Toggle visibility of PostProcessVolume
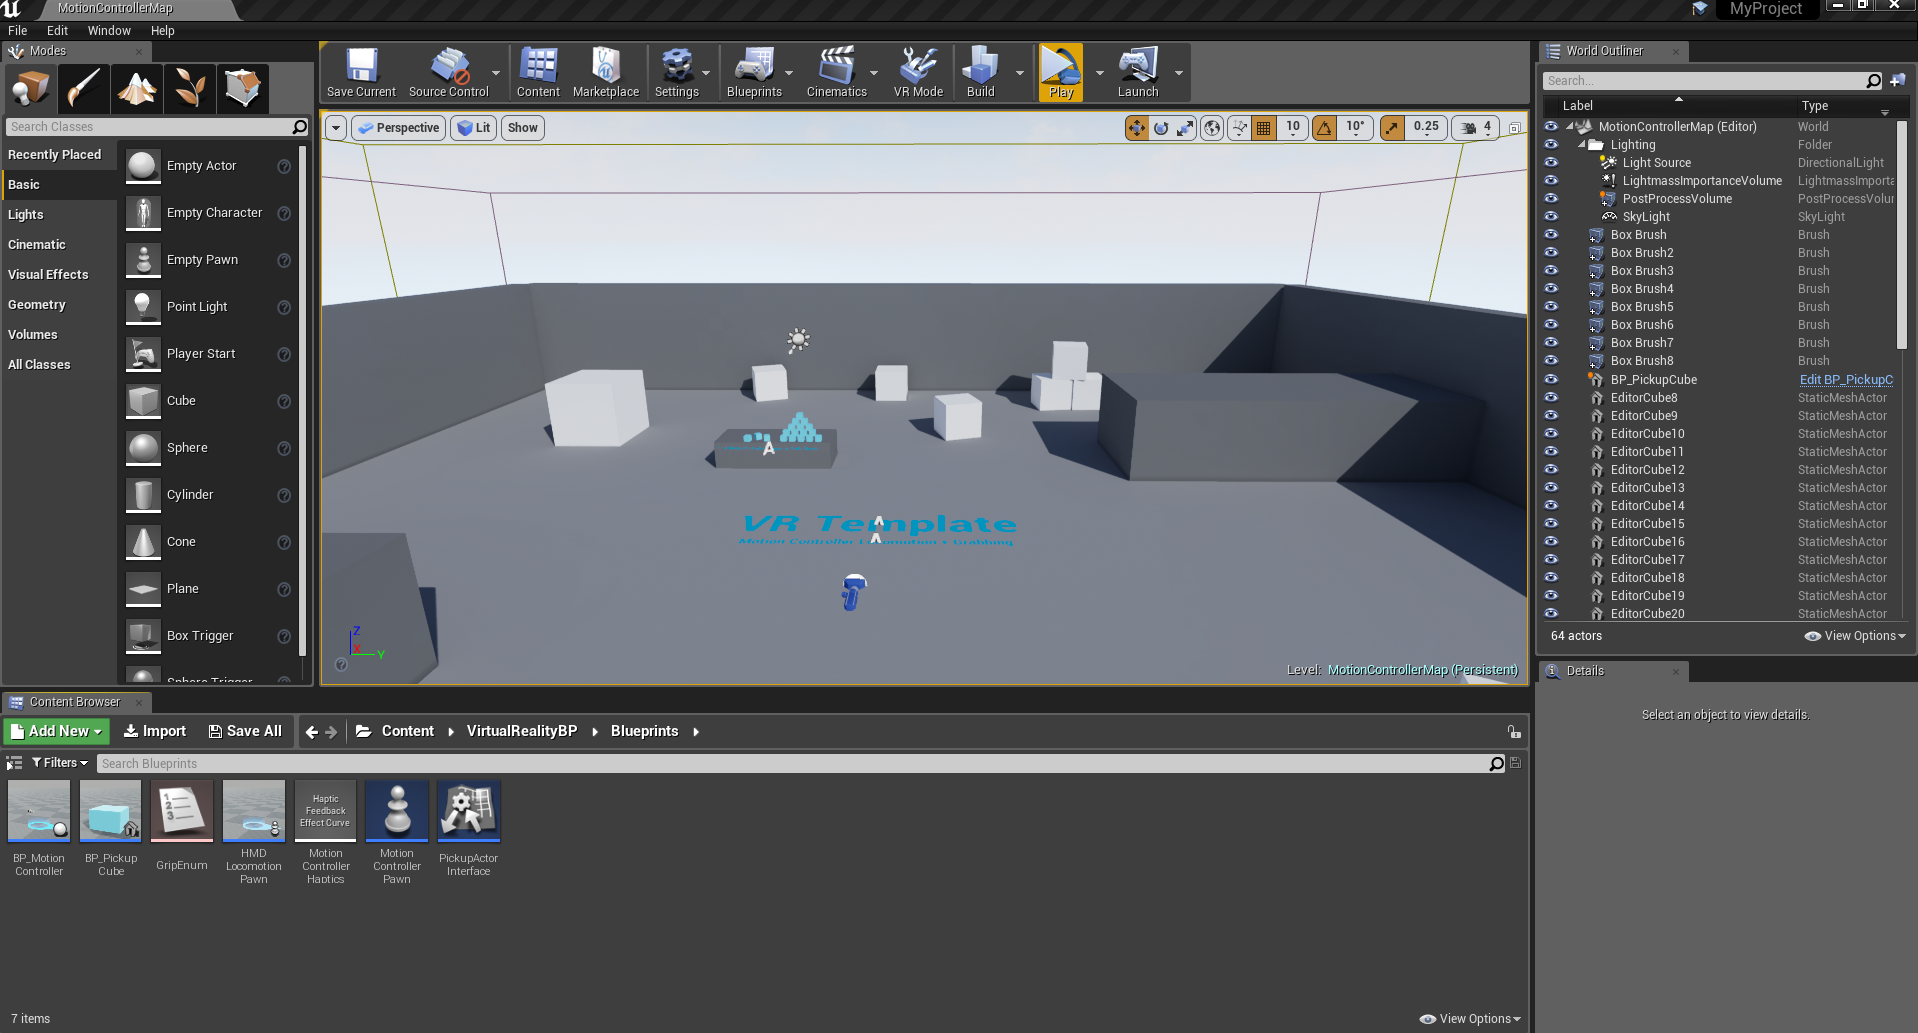This screenshot has width=1918, height=1033. click(1551, 198)
